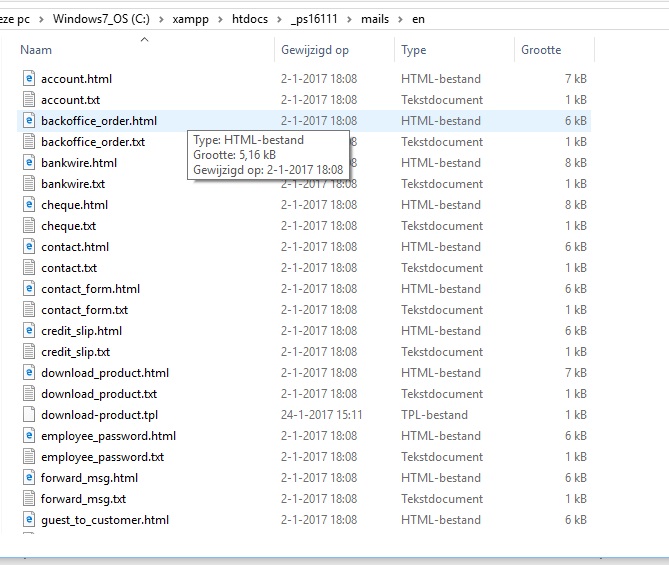
Task: Select file name contact_form.html
Action: click(x=90, y=289)
